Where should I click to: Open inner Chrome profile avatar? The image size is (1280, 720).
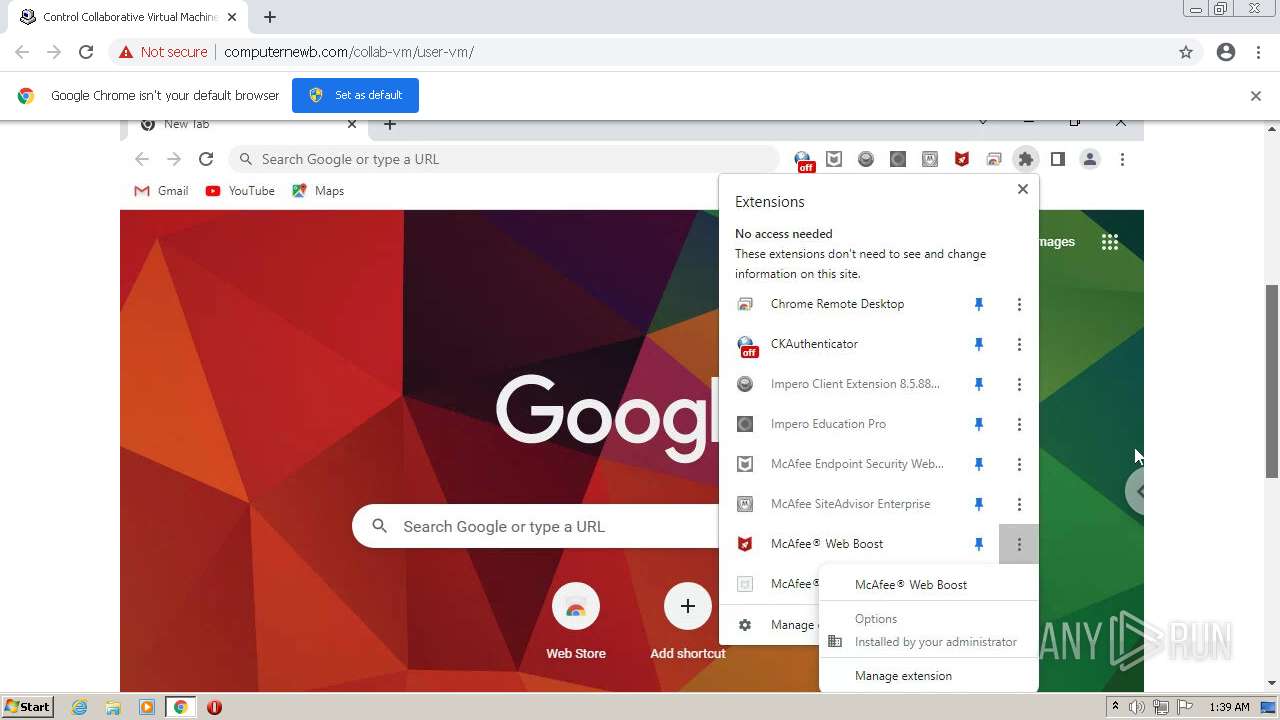click(1090, 159)
